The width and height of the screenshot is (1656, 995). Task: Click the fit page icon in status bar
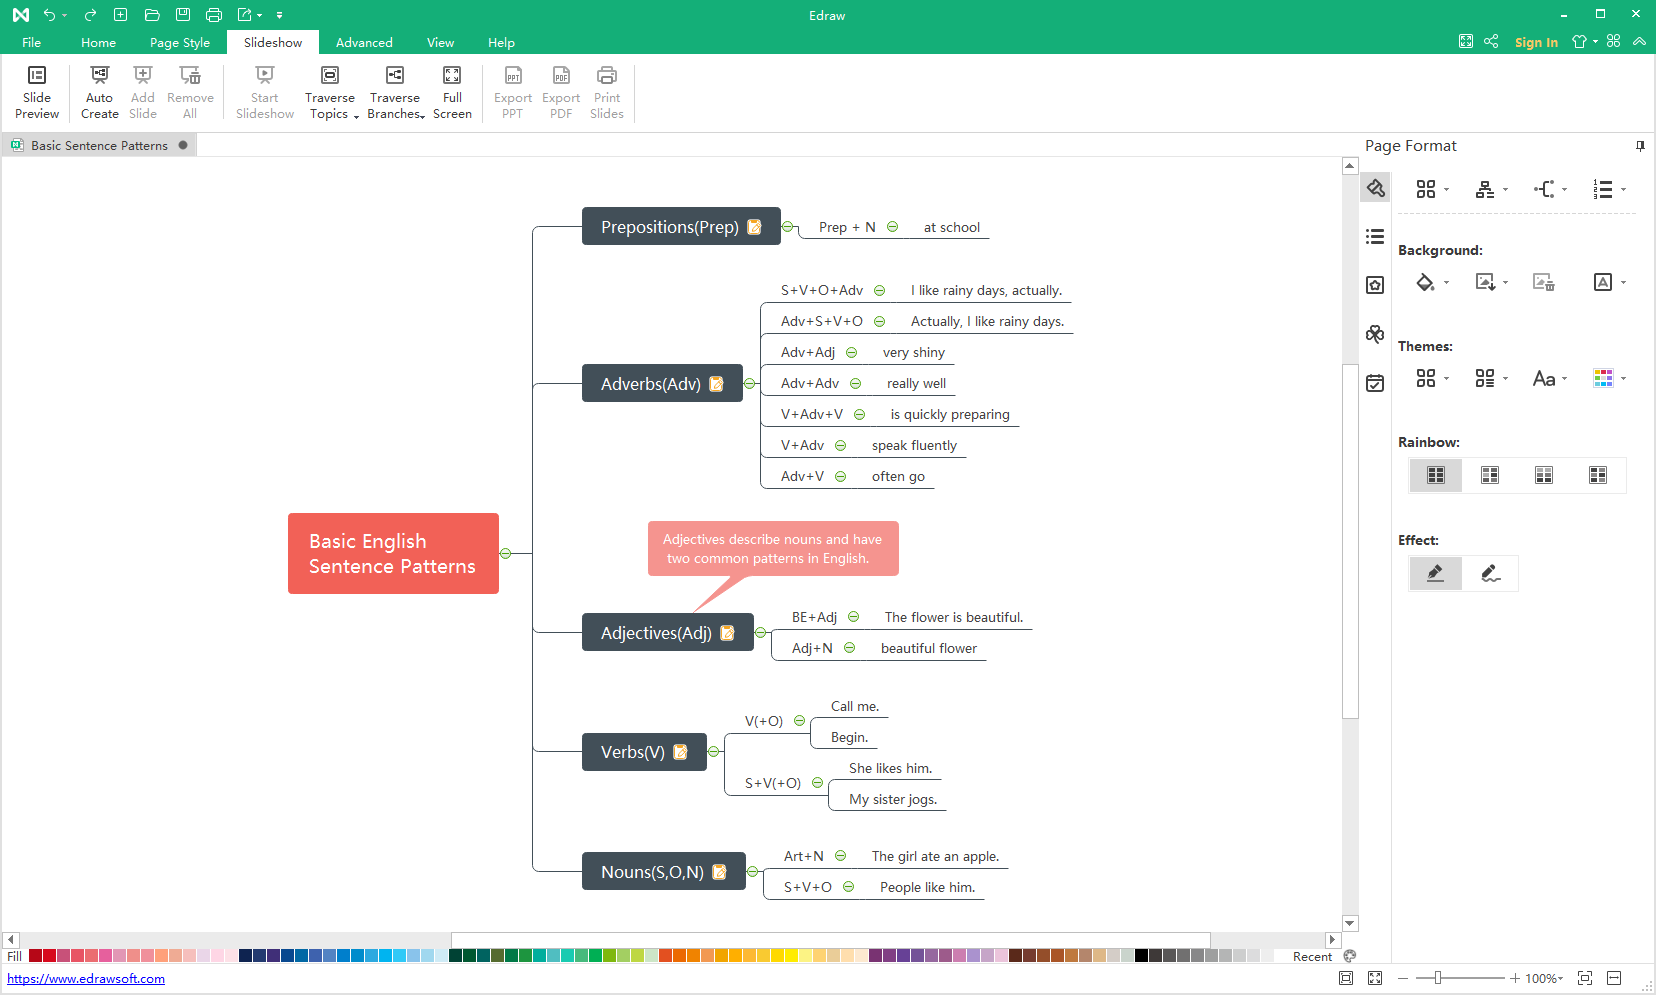pos(1584,978)
